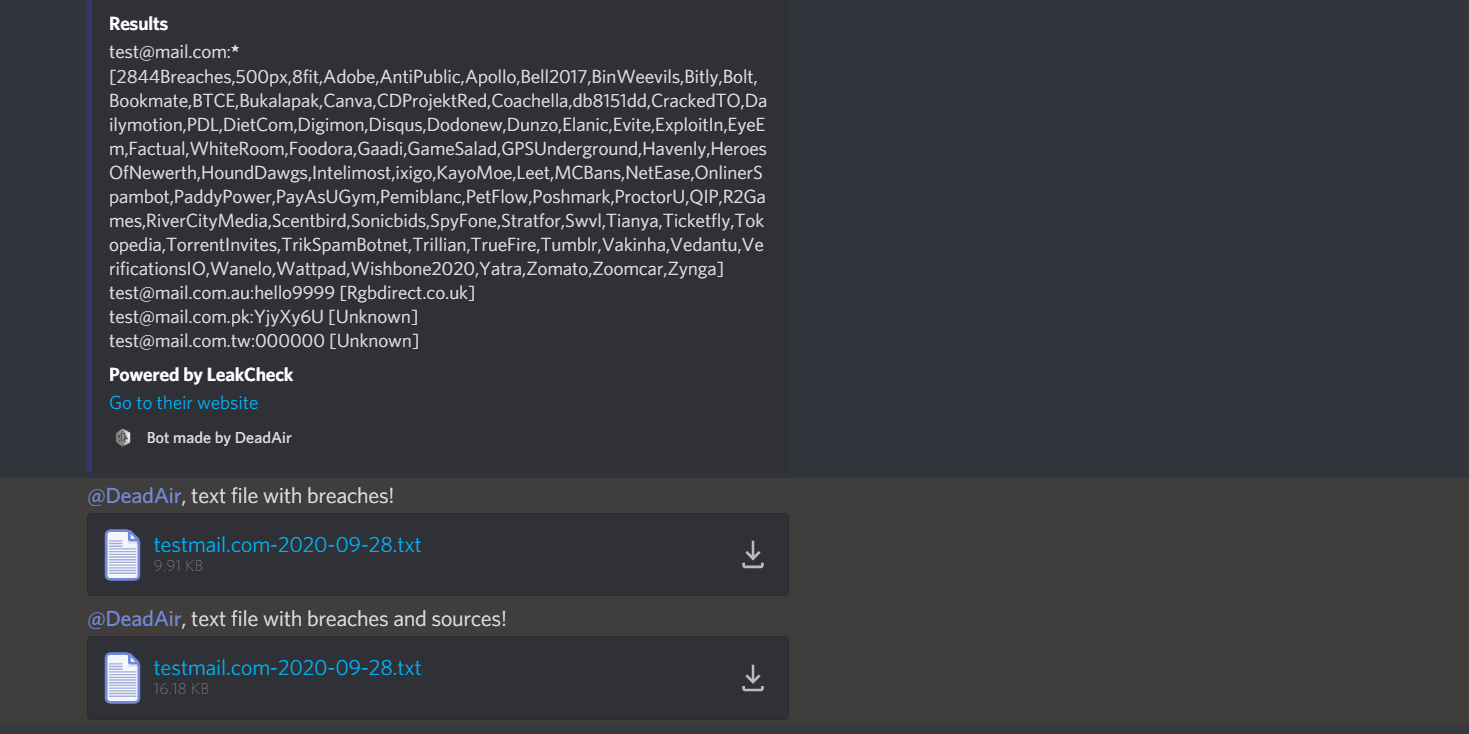
Task: Click the document icon of the 9.91 KB attachment
Action: click(x=123, y=555)
